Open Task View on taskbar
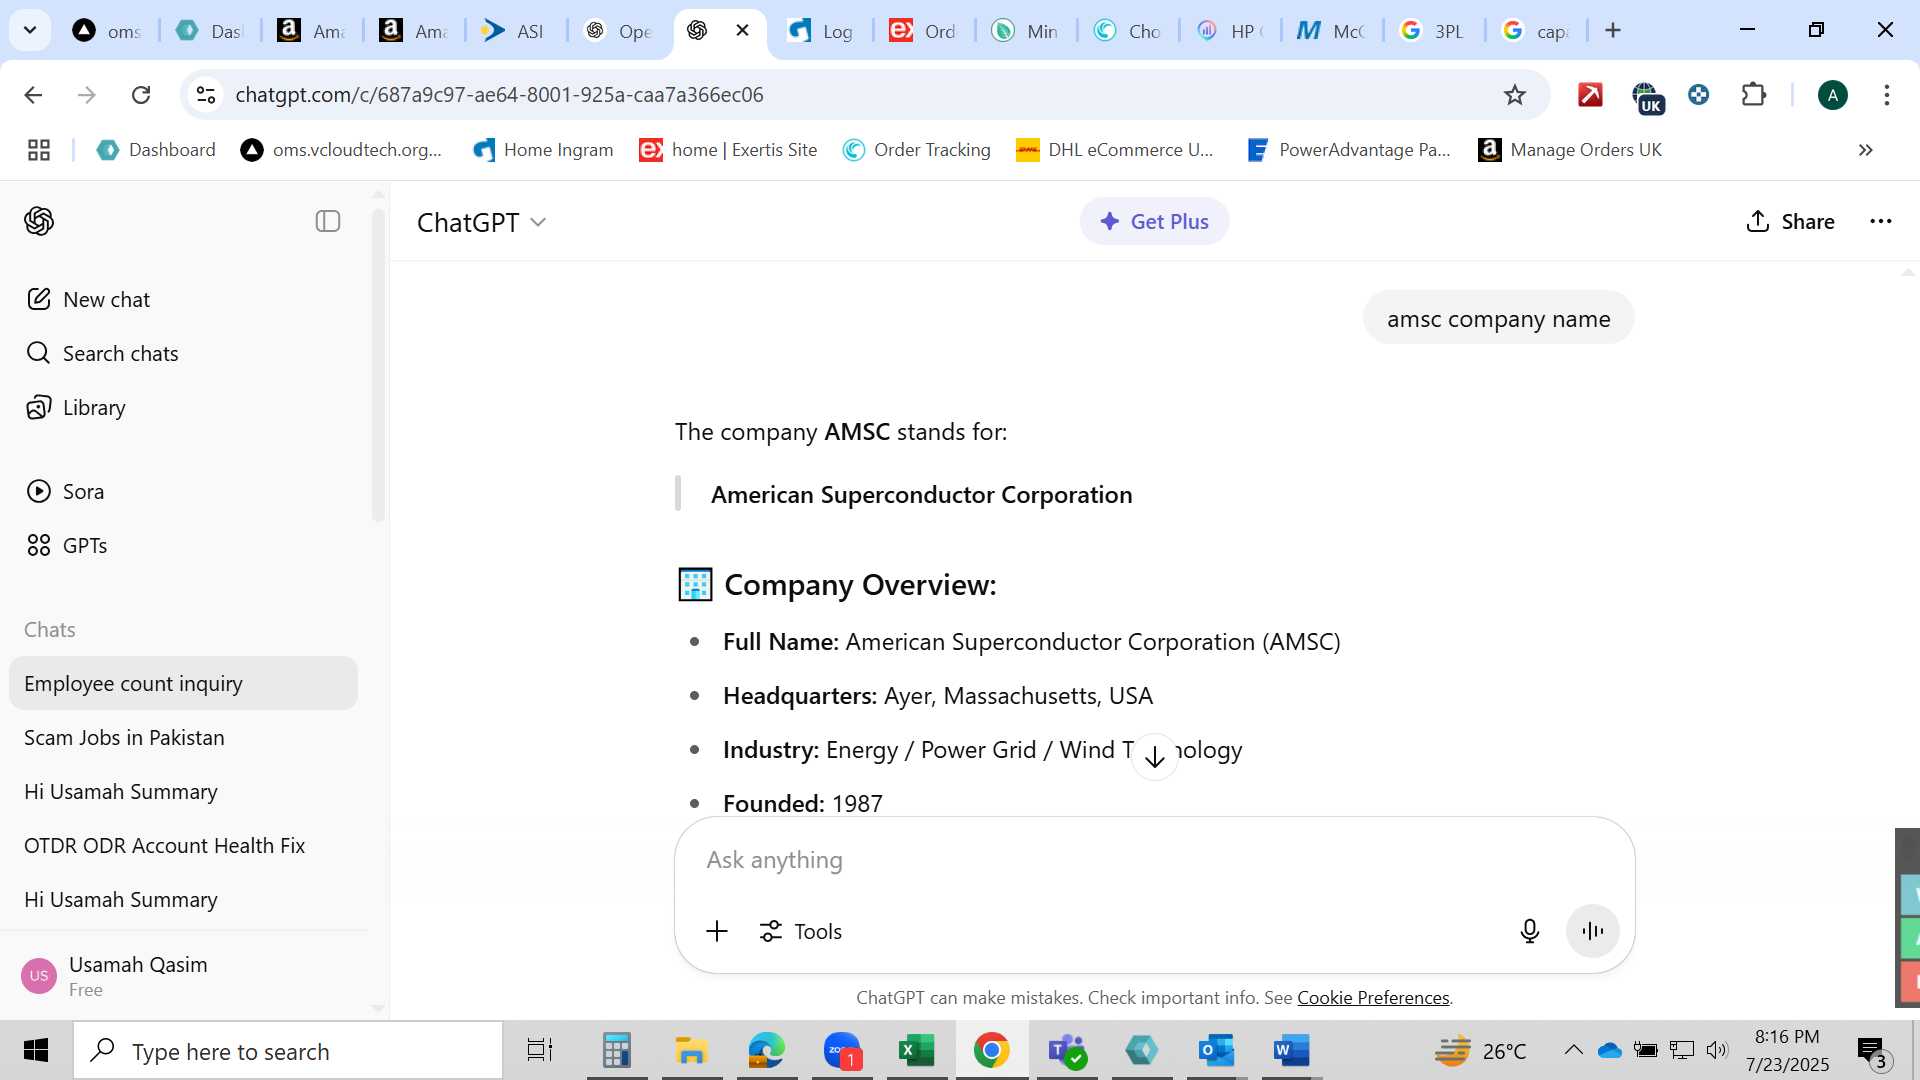The image size is (1920, 1080). pyautogui.click(x=540, y=1050)
